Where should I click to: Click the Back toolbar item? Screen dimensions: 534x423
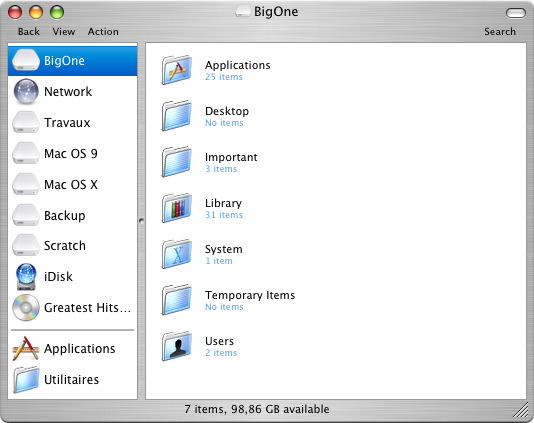(x=29, y=31)
